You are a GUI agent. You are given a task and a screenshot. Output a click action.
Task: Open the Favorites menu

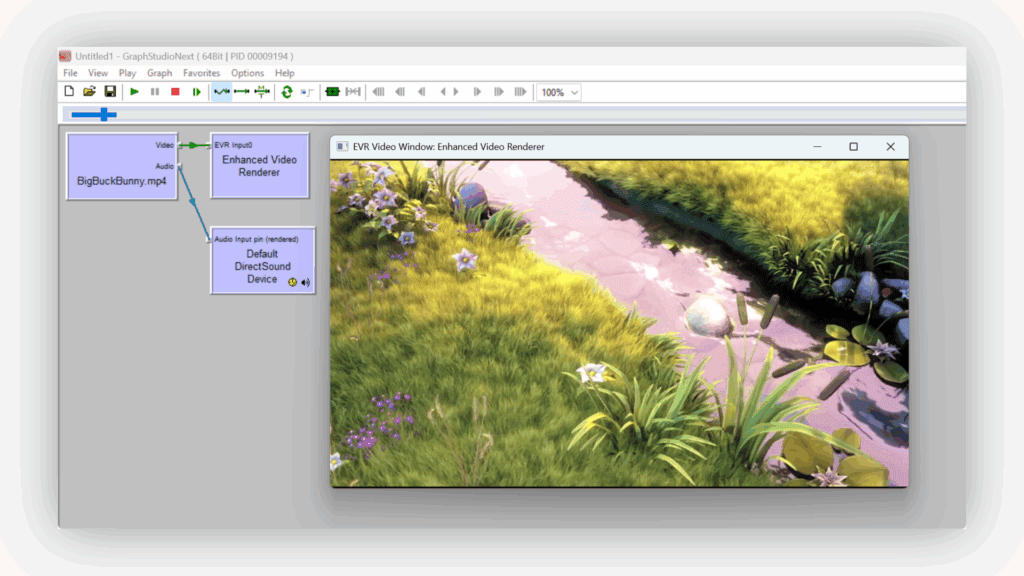201,72
